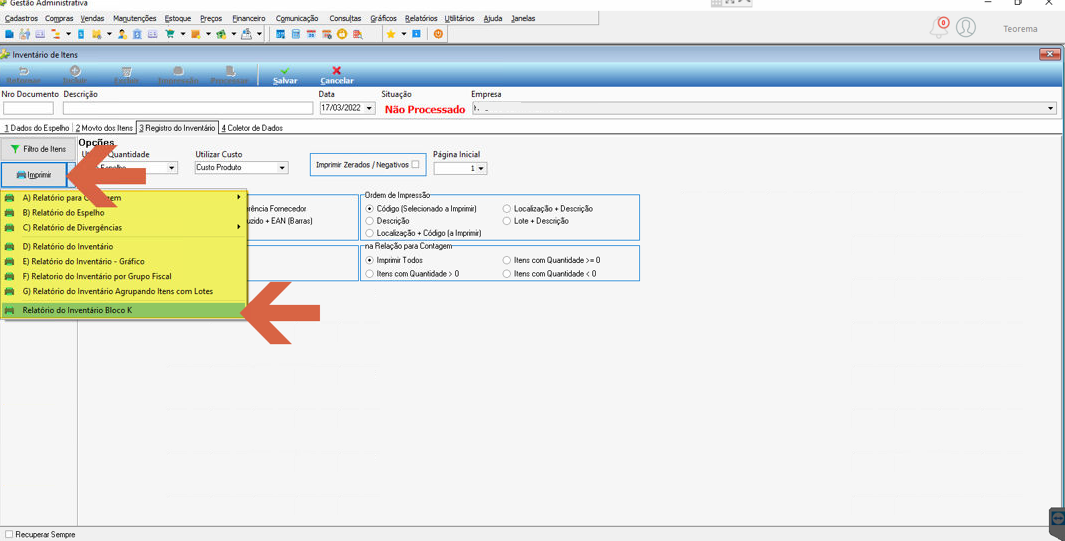The width and height of the screenshot is (1065, 541).
Task: Click the single person toolbar icon
Action: pyautogui.click(x=122, y=33)
